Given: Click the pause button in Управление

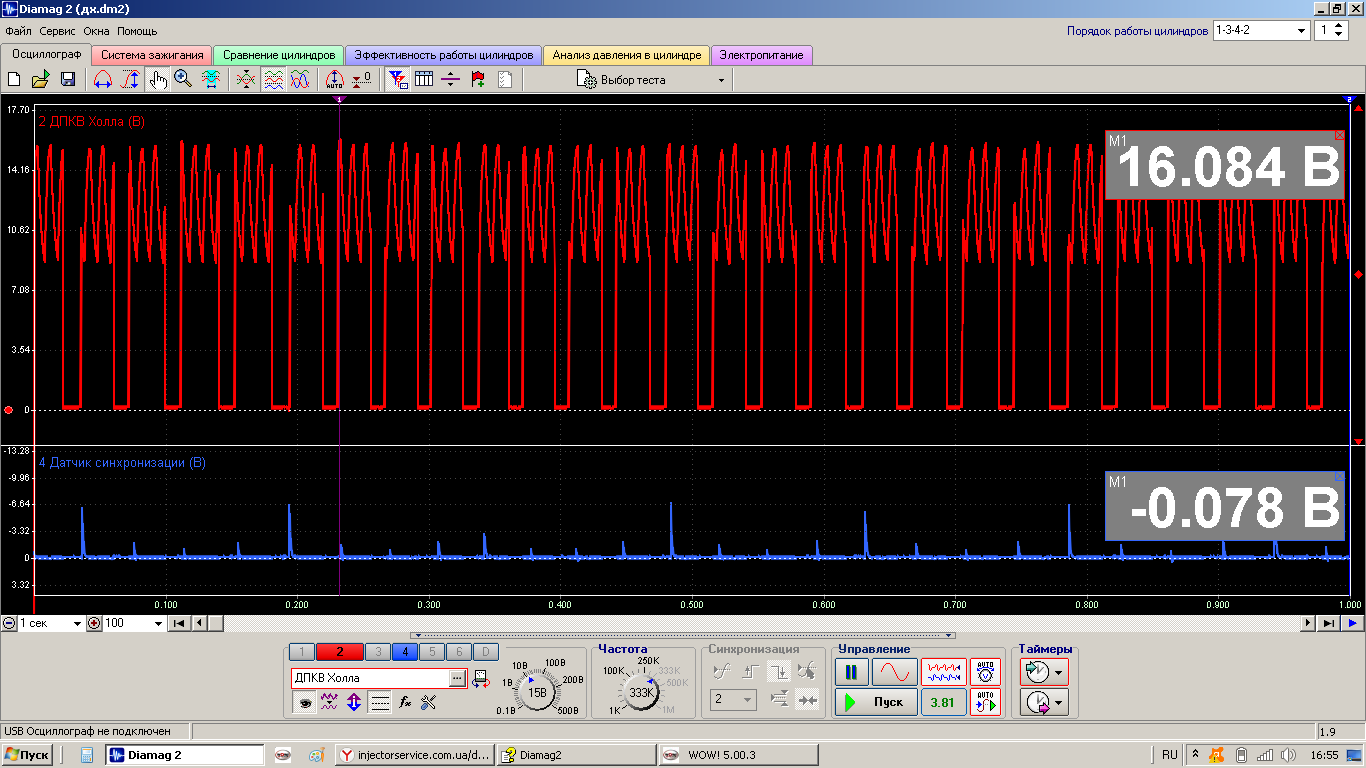Looking at the screenshot, I should pyautogui.click(x=851, y=672).
